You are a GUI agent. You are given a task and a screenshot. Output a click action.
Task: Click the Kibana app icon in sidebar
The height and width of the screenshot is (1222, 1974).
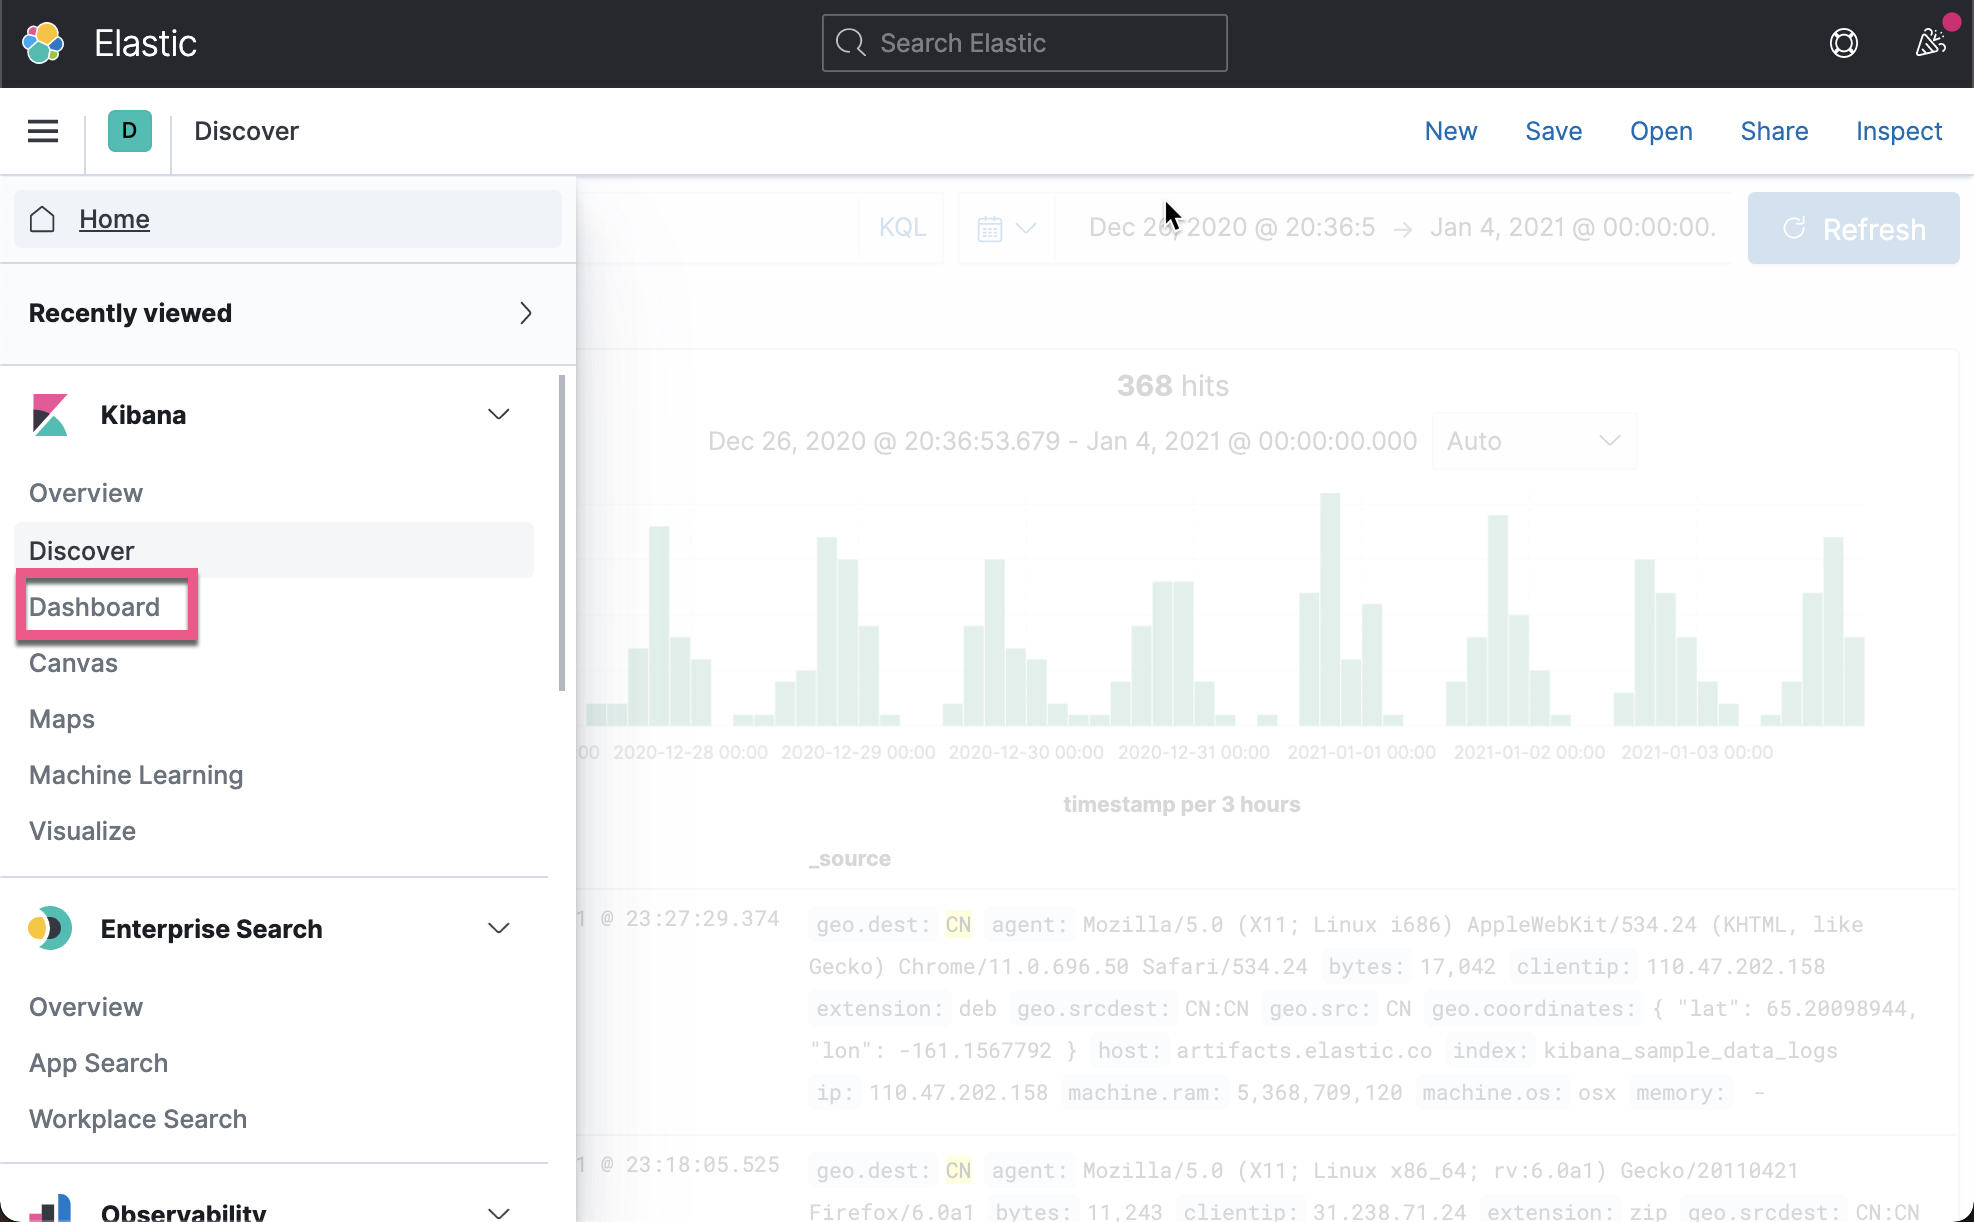pos(49,414)
